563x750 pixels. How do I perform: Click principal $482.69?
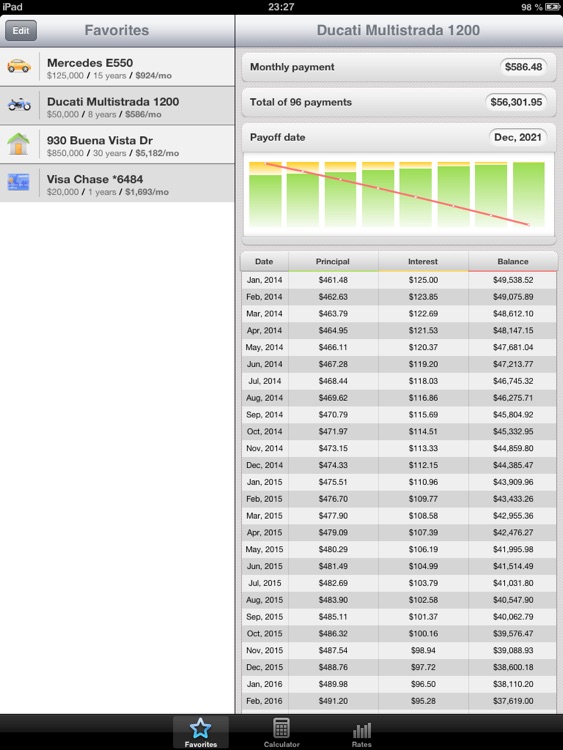tap(333, 583)
